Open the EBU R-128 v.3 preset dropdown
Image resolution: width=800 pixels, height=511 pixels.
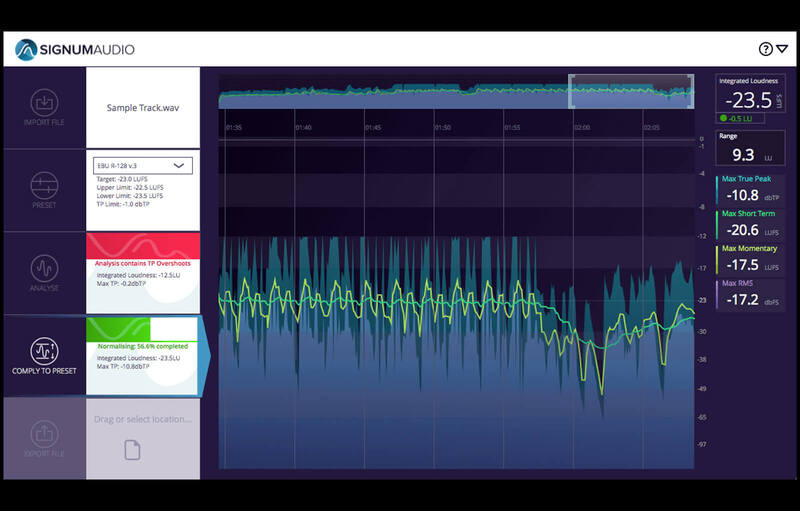point(143,166)
